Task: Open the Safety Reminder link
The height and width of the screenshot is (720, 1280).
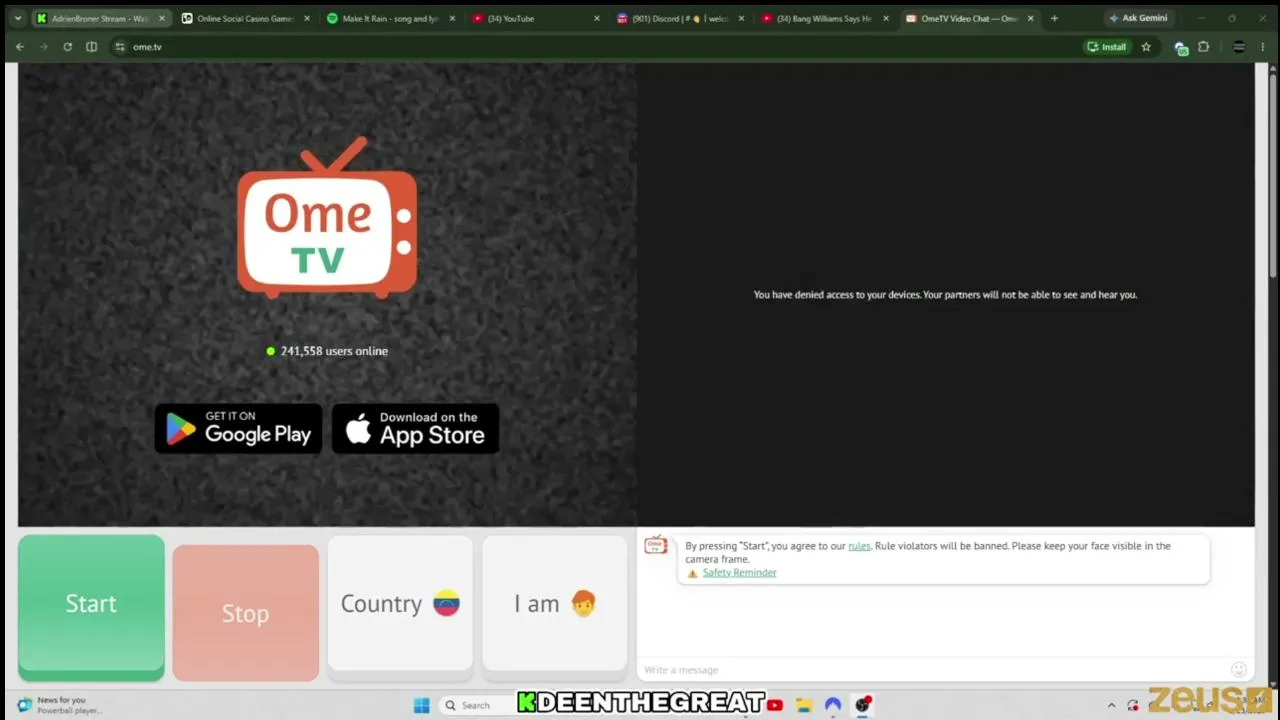Action: point(739,573)
